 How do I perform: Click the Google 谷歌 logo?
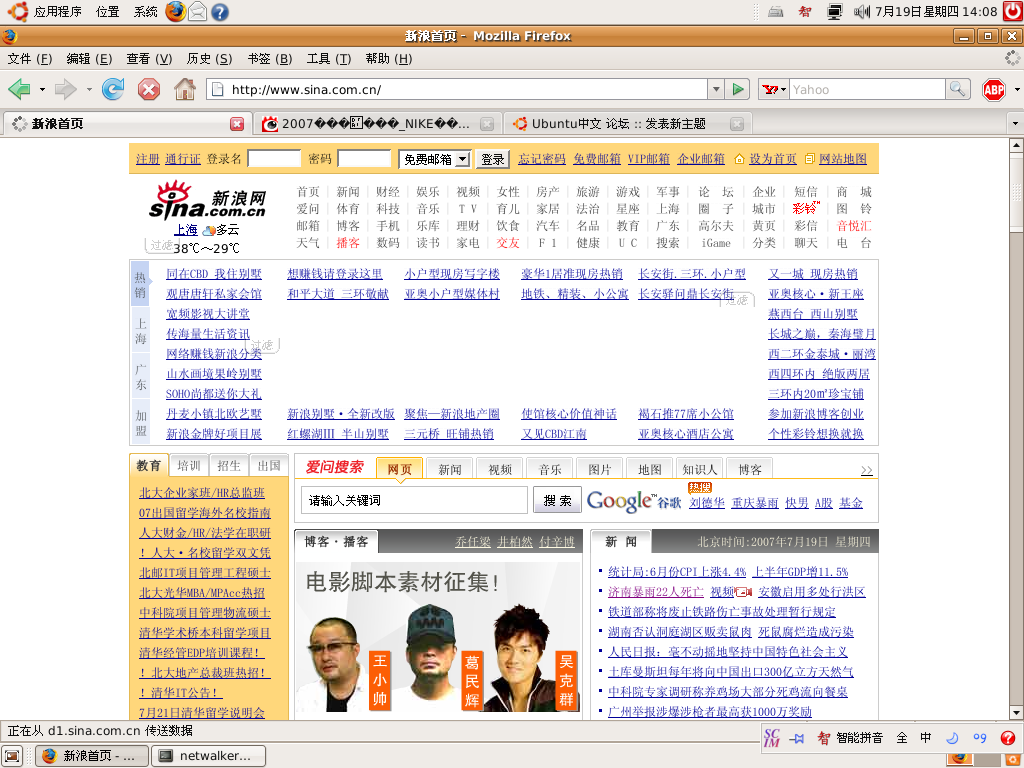tap(633, 501)
